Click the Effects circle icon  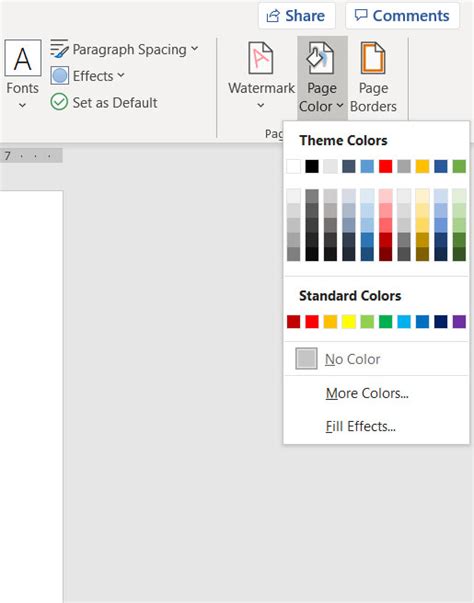60,76
